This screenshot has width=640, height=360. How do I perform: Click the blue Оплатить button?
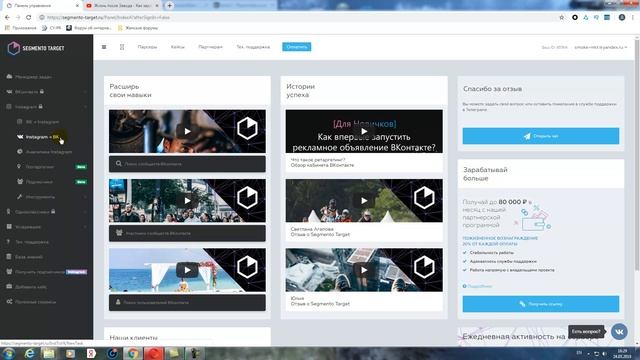(x=297, y=47)
